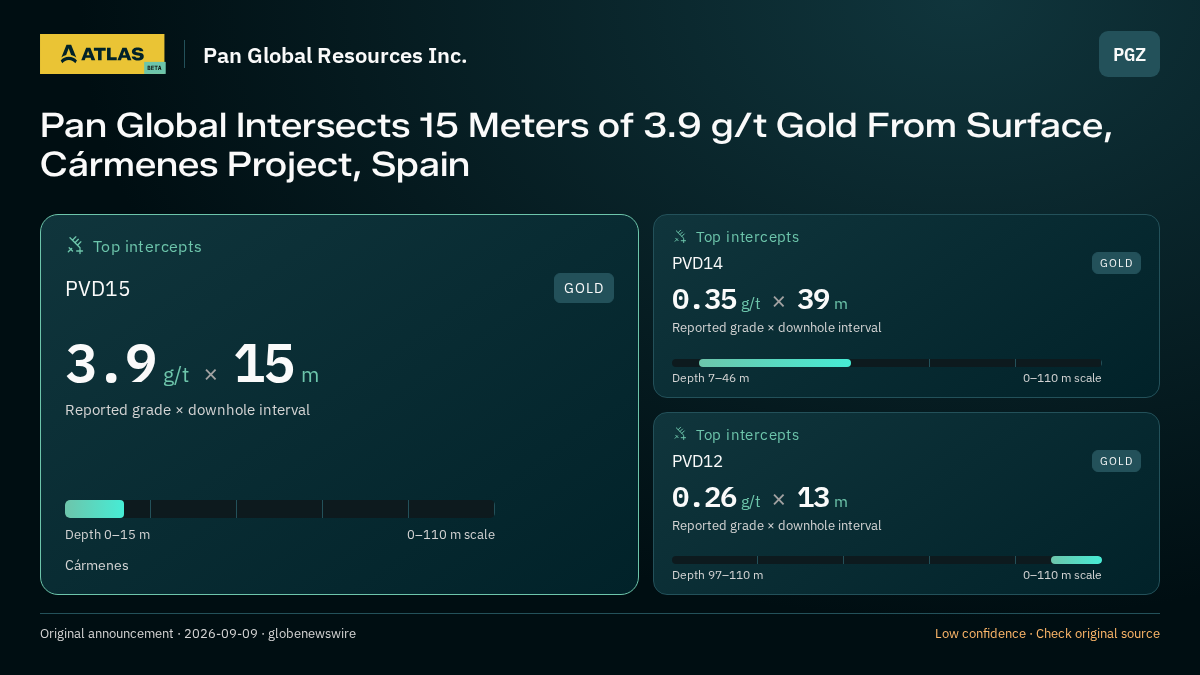Click the Depth 97–110 m label
Image resolution: width=1200 pixels, height=675 pixels.
(x=717, y=575)
